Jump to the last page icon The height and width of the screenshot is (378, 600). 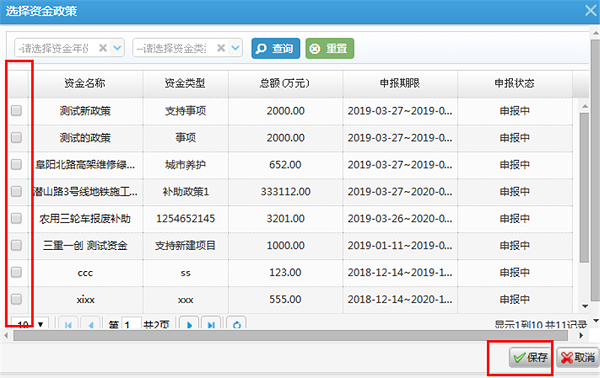[211, 324]
